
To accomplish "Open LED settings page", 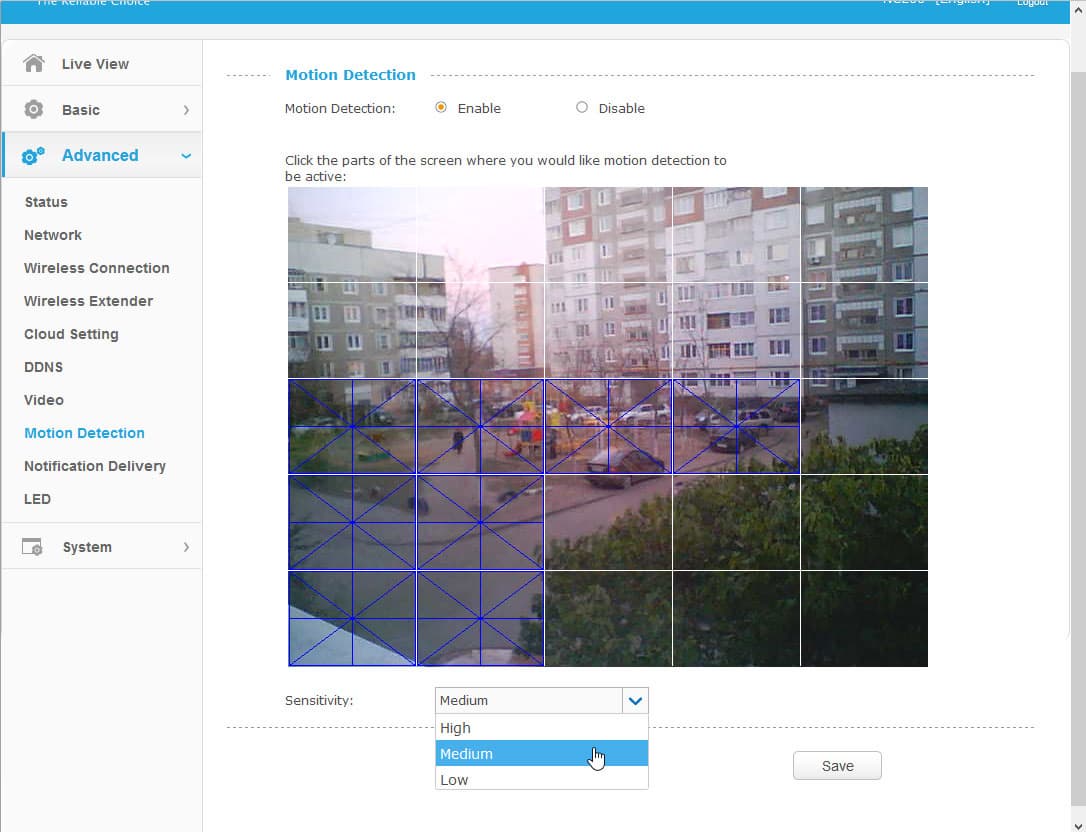I will pos(37,499).
